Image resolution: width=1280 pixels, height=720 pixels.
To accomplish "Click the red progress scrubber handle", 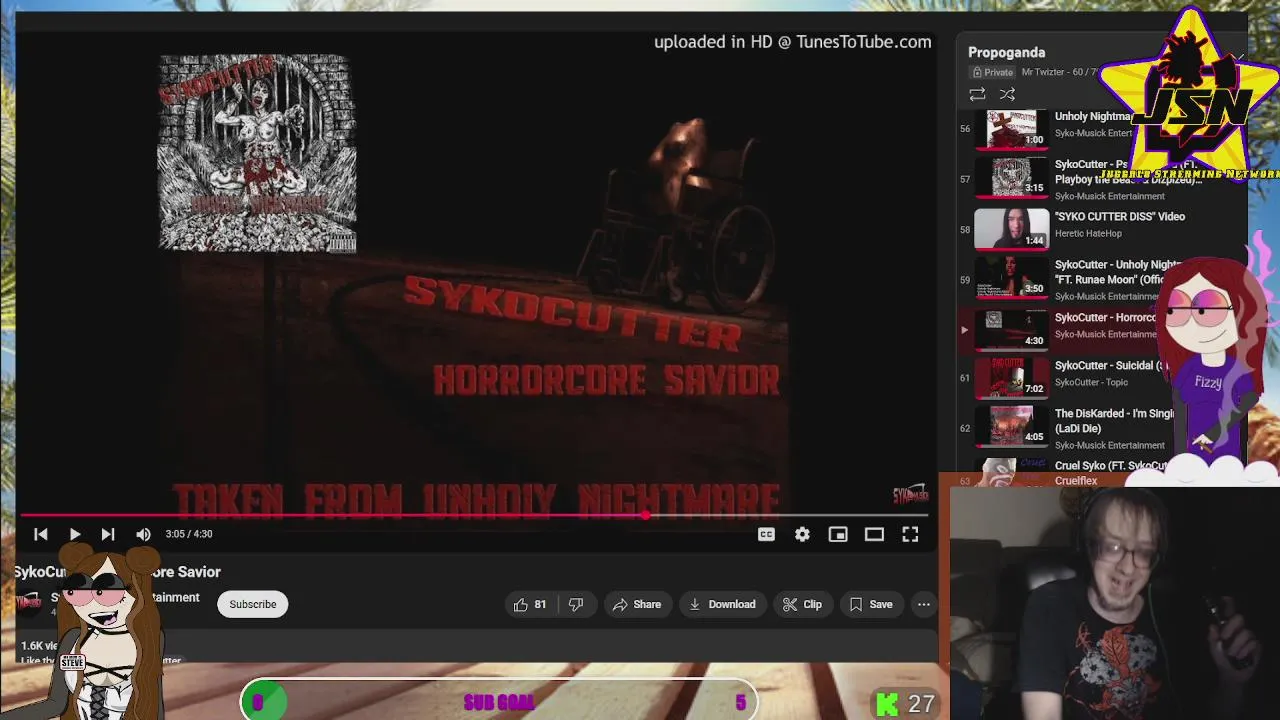I will 647,516.
